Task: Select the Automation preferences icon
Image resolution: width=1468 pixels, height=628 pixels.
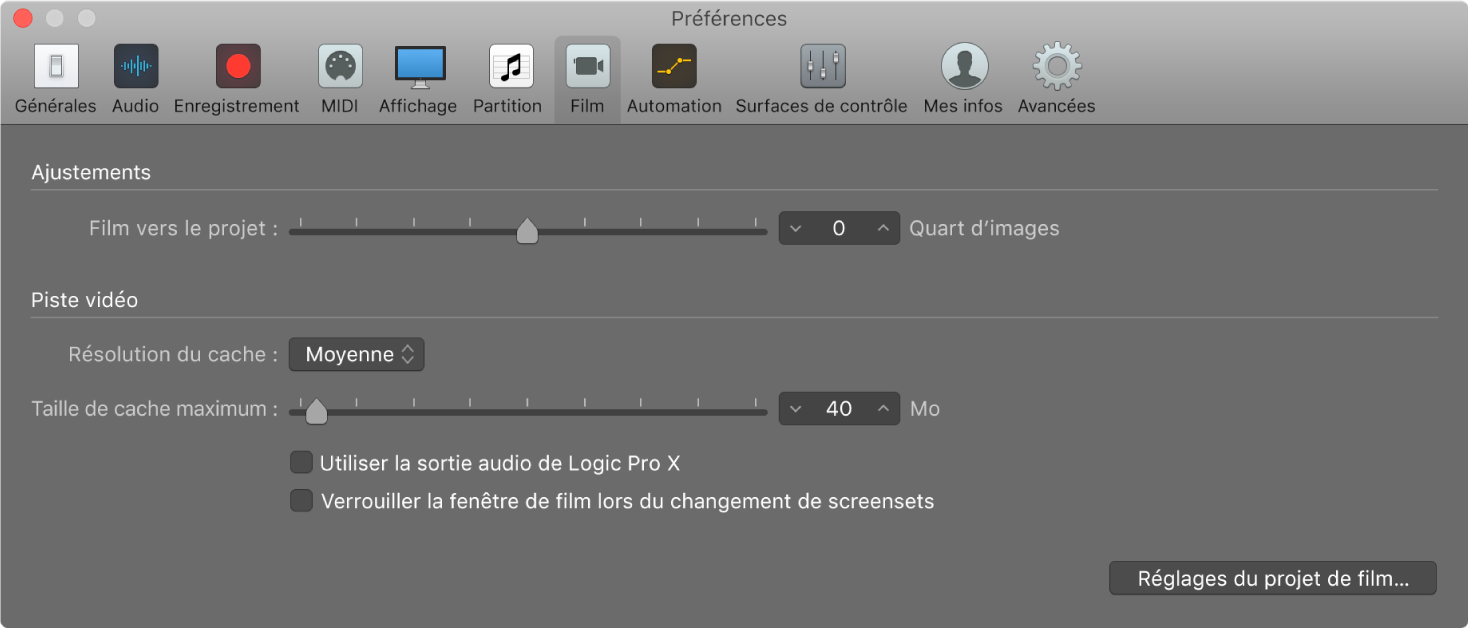Action: coord(673,65)
